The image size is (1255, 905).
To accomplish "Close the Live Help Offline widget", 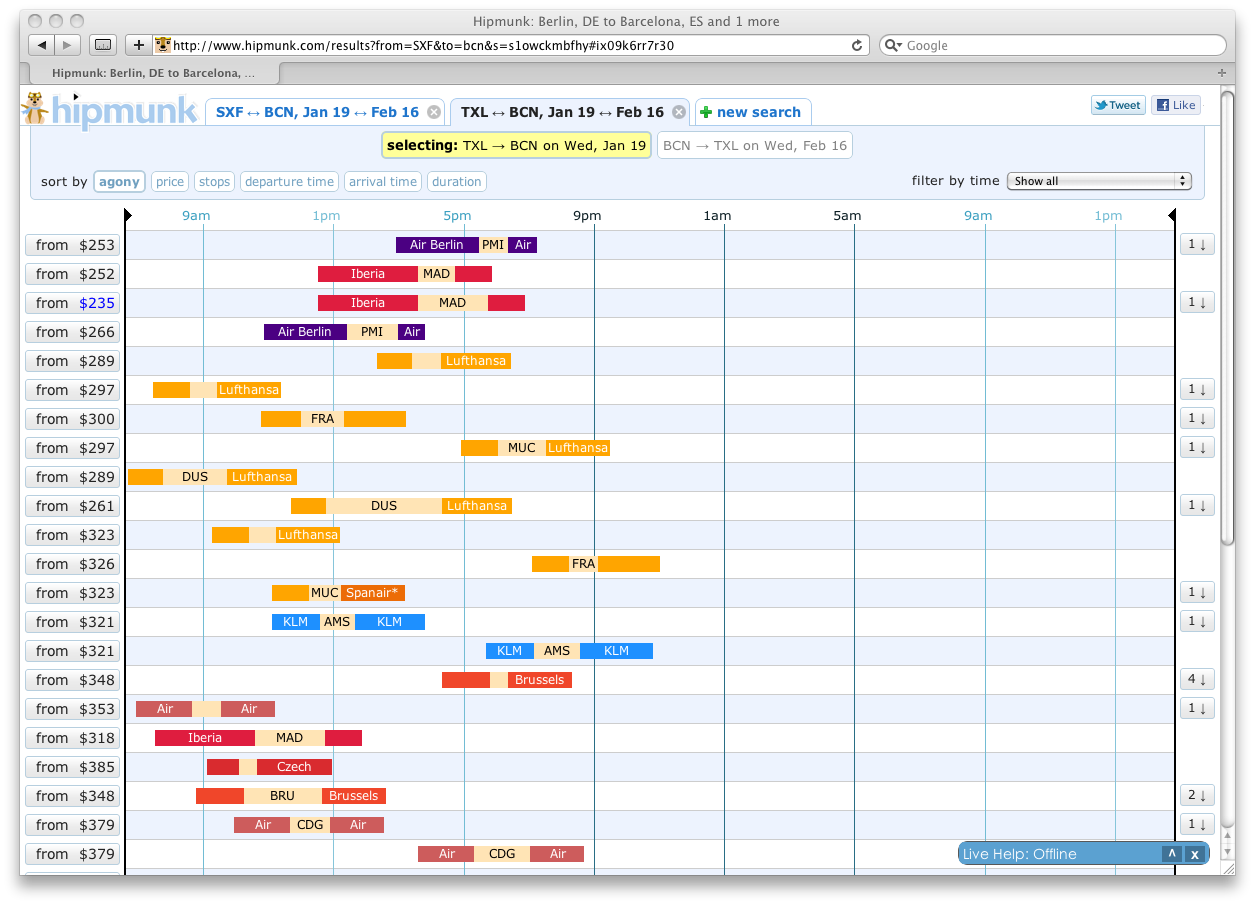I will click(x=1194, y=854).
